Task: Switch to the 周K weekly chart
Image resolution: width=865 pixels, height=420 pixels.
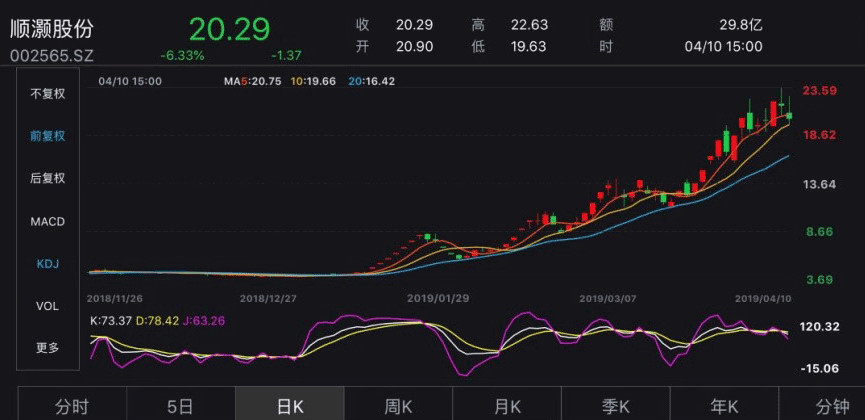Action: click(398, 406)
